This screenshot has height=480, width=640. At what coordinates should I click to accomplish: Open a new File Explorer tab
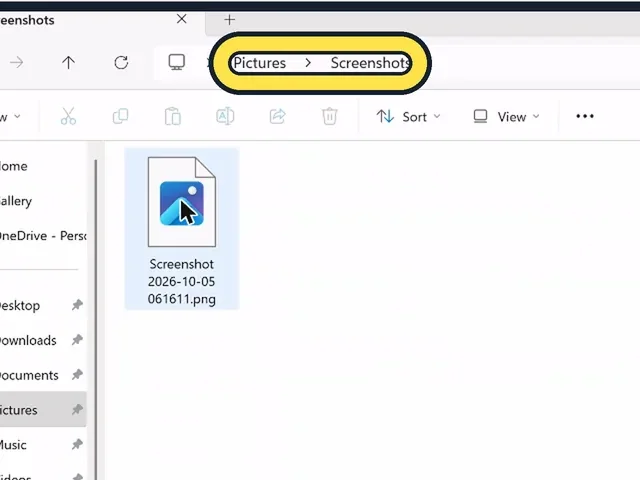pos(229,20)
